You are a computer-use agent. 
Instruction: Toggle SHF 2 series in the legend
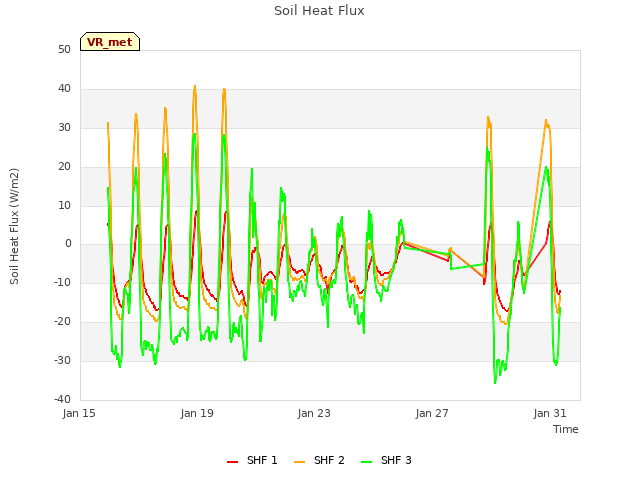[319, 461]
